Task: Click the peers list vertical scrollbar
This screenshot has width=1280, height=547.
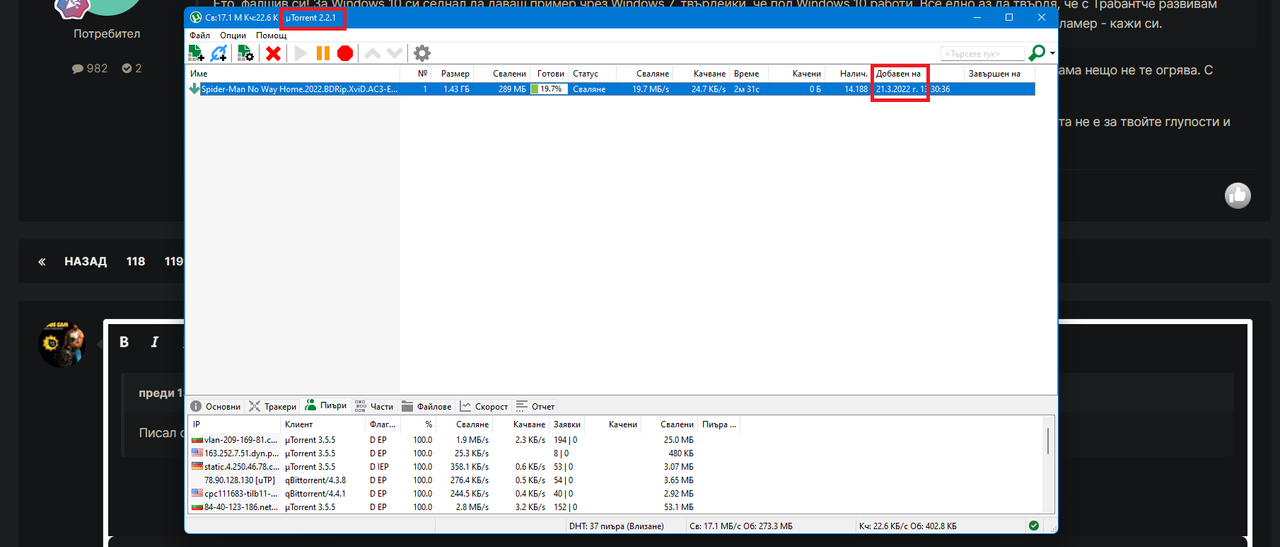Action: [1048, 440]
